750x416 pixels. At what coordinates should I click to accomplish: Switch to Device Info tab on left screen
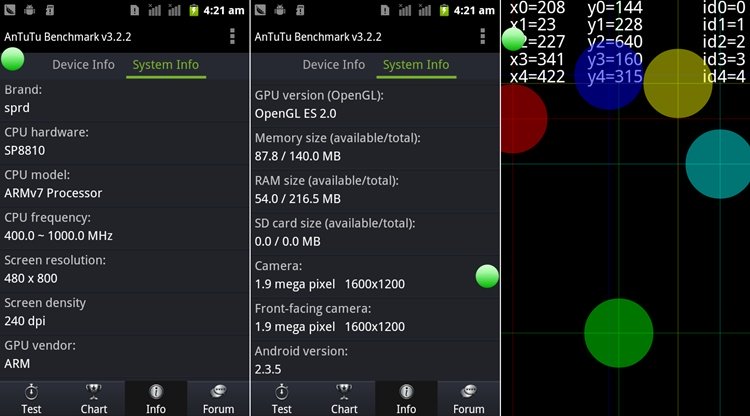(x=83, y=65)
